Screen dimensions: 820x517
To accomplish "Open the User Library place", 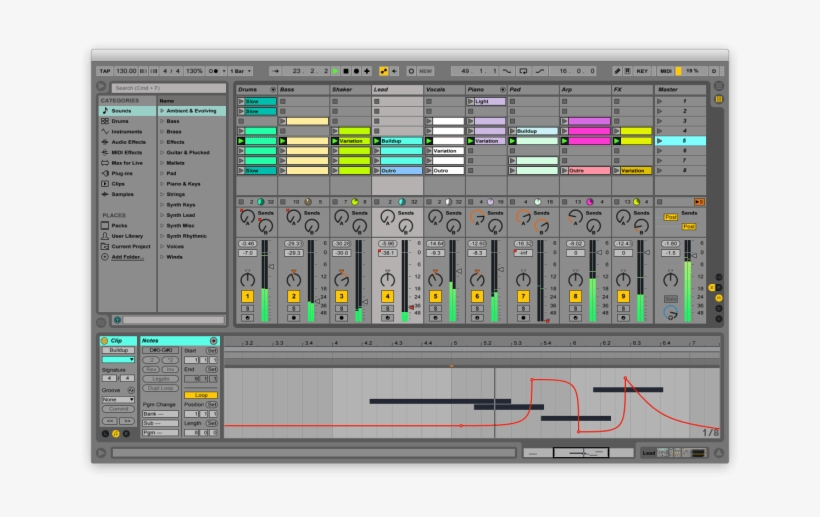I will (x=127, y=236).
